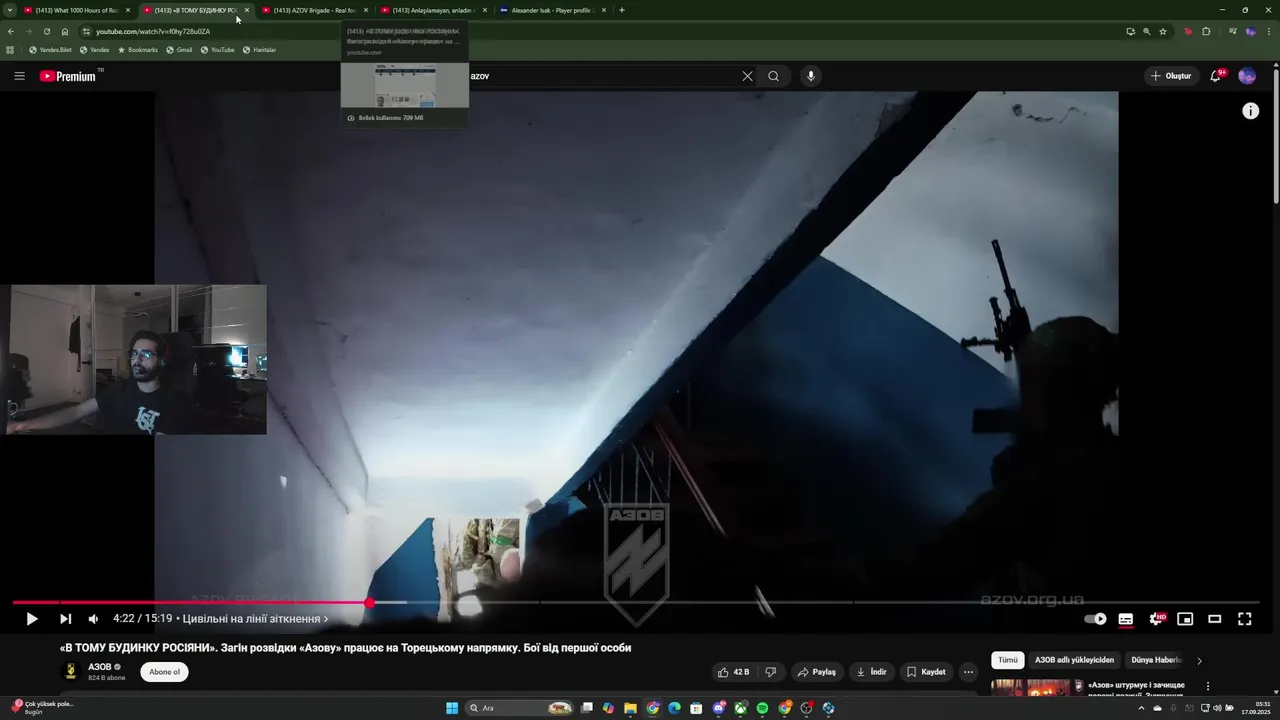Image resolution: width=1280 pixels, height=720 pixels.
Task: Save video with Kaydet button
Action: click(x=926, y=672)
